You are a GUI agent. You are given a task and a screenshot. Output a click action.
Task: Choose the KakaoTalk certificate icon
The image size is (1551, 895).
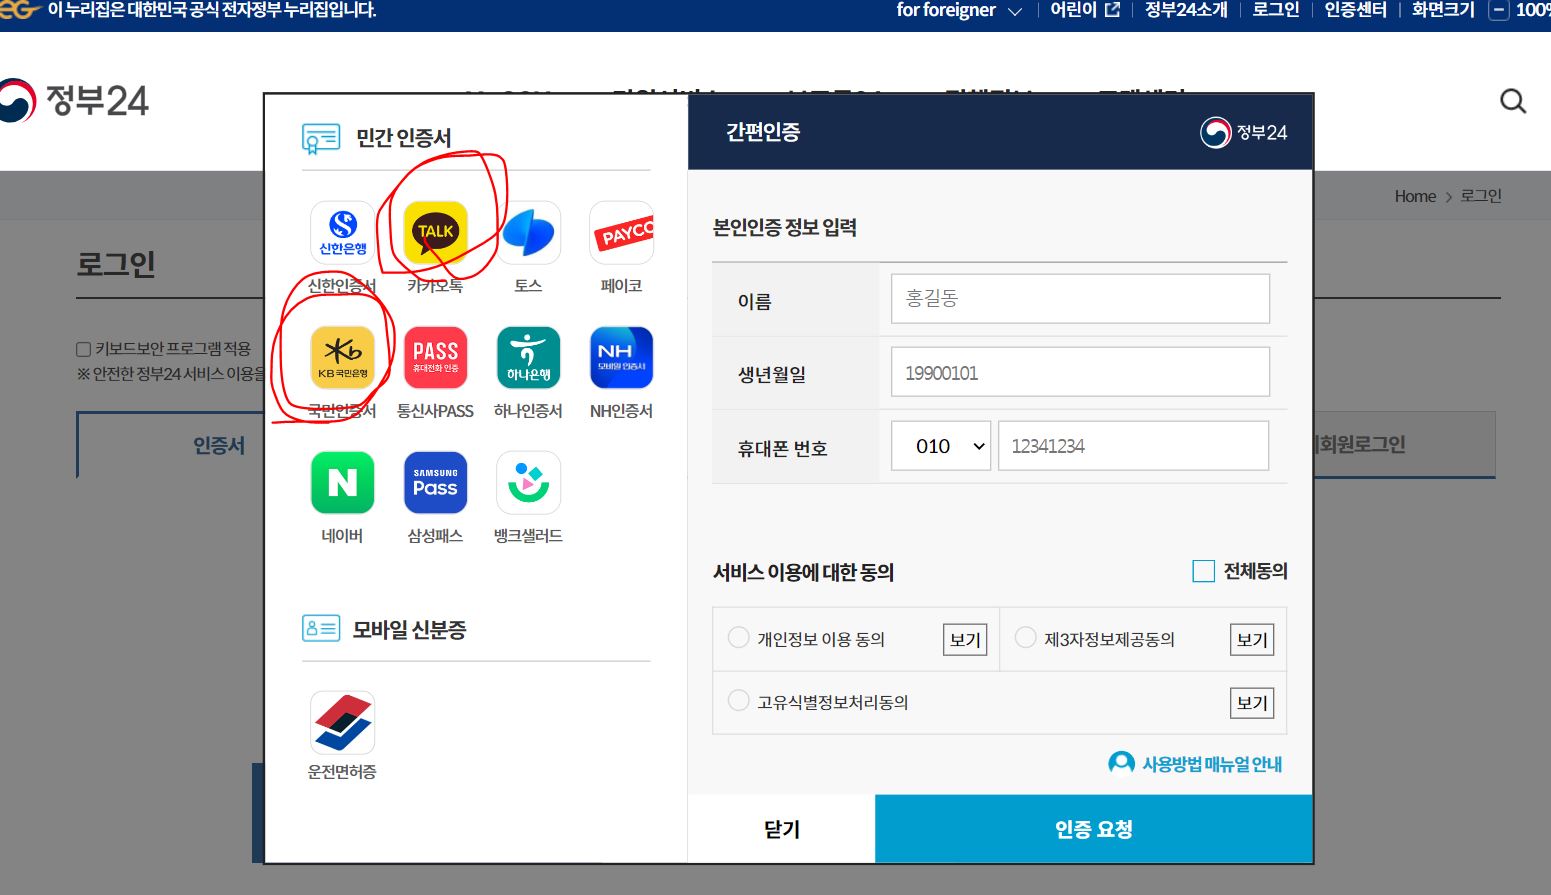(x=435, y=233)
